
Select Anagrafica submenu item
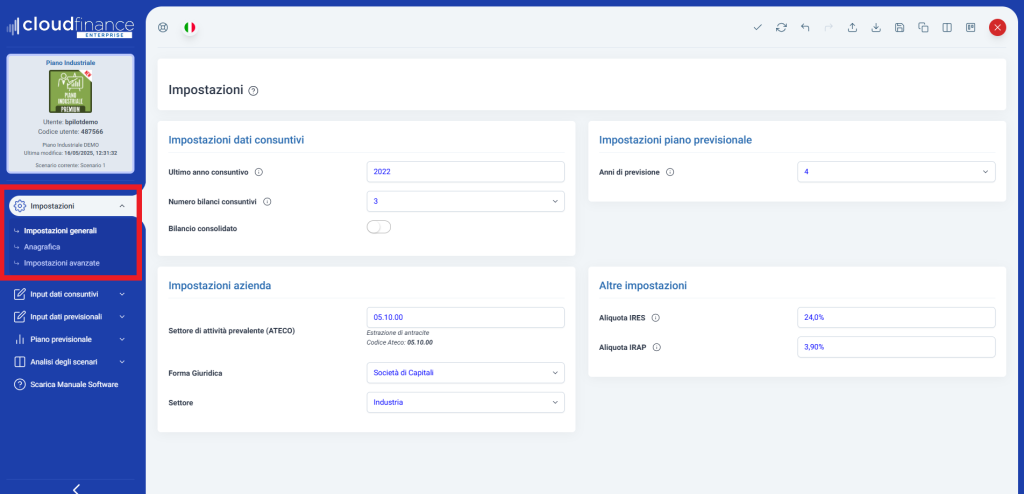pyautogui.click(x=42, y=247)
